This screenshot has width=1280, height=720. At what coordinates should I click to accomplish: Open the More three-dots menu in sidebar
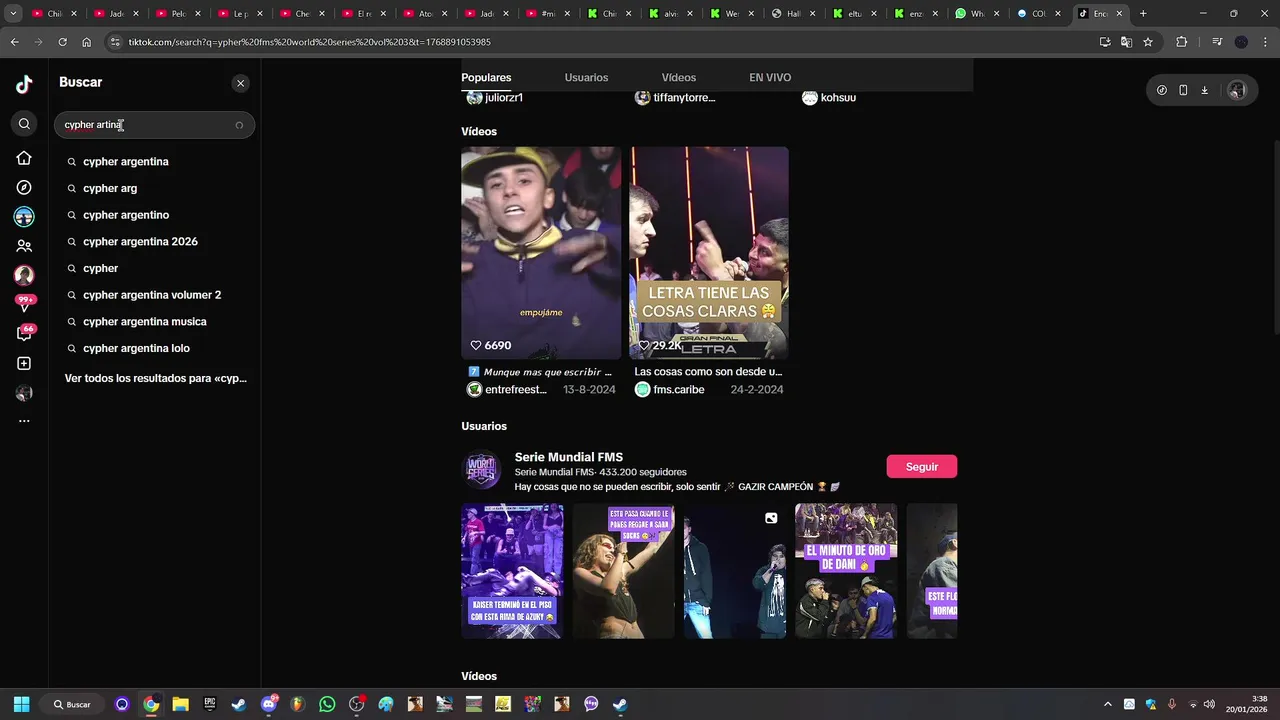point(24,421)
